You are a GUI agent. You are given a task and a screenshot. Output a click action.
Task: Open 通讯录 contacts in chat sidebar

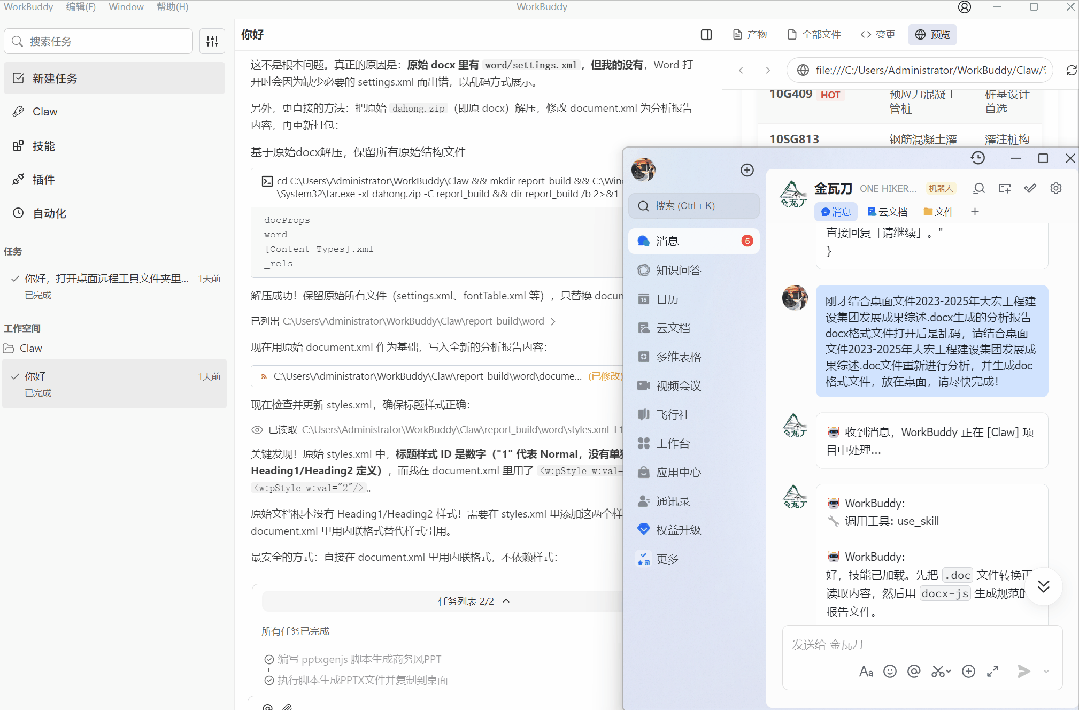(694, 502)
